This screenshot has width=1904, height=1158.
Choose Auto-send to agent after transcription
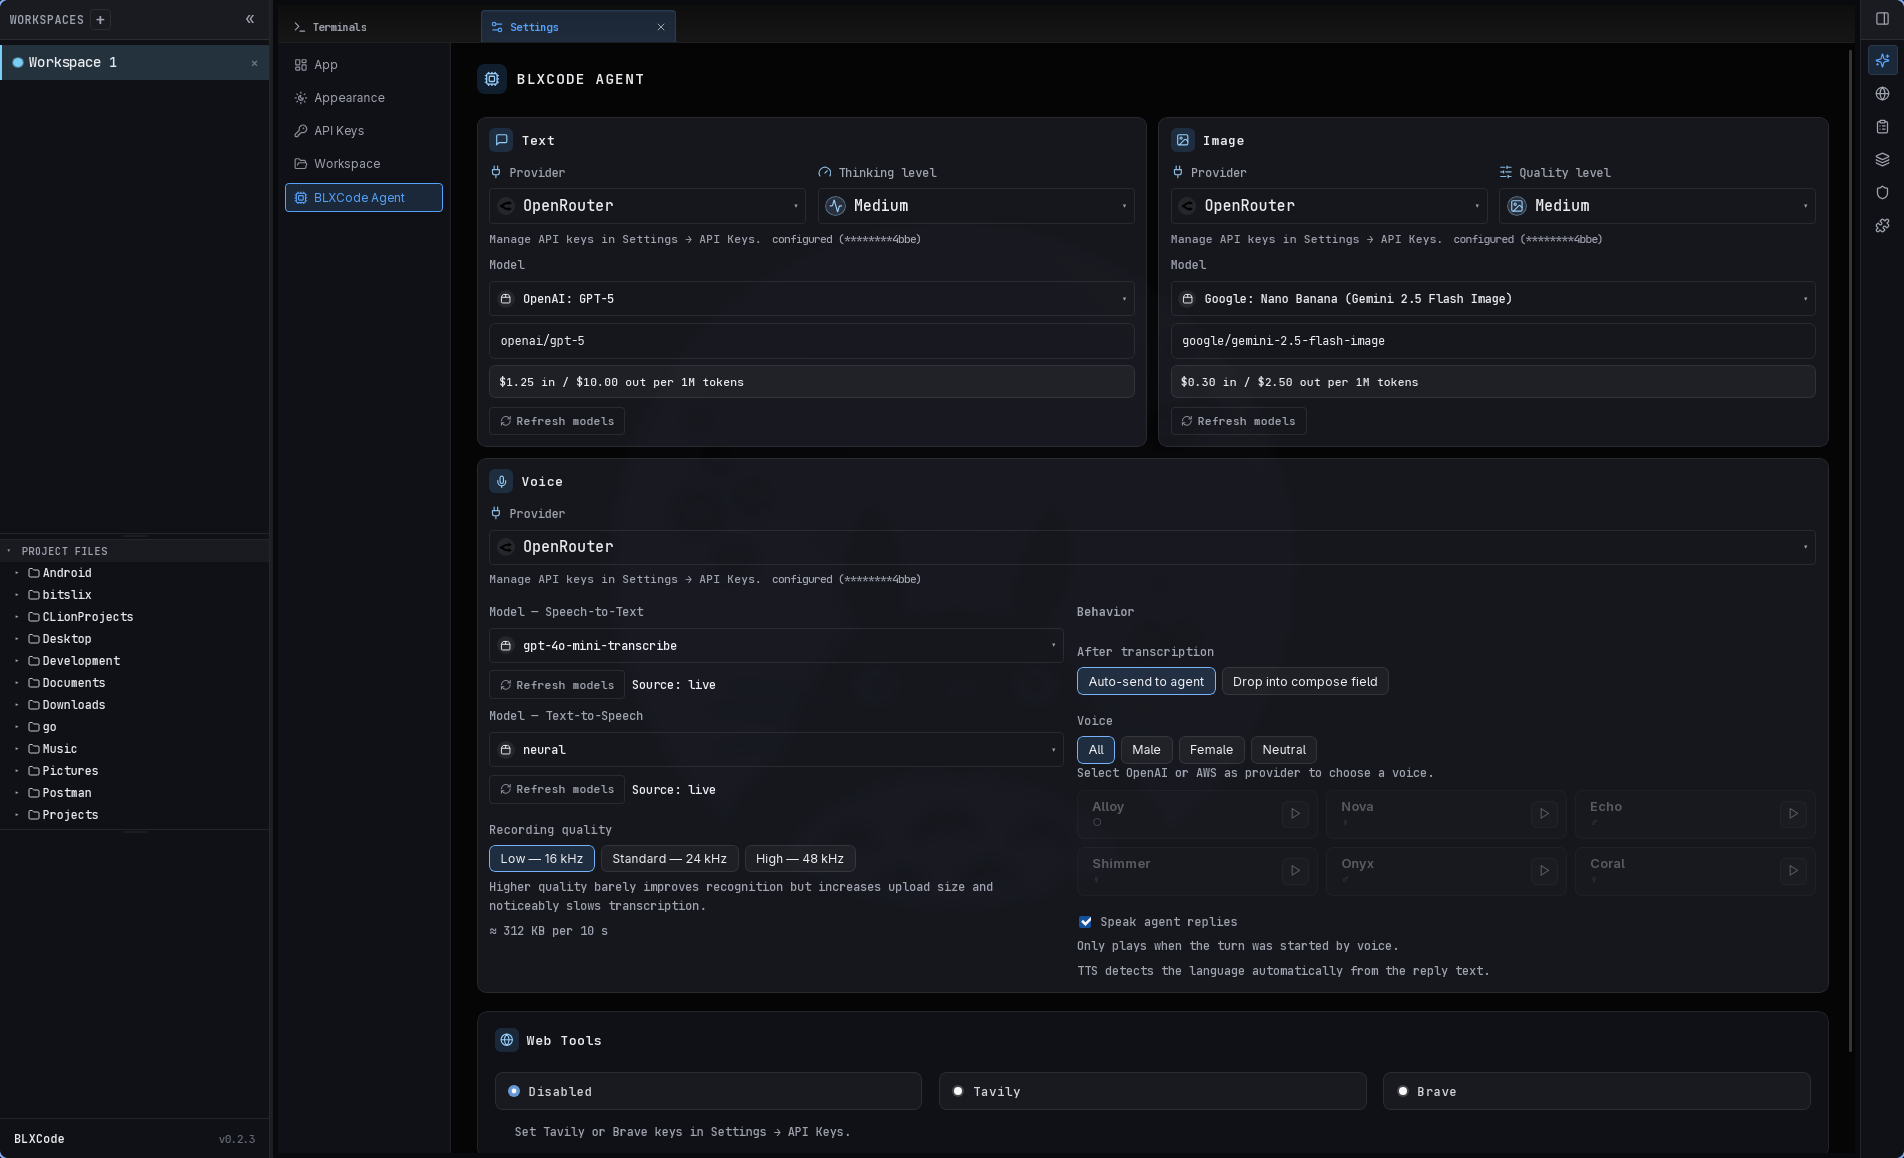[1146, 681]
